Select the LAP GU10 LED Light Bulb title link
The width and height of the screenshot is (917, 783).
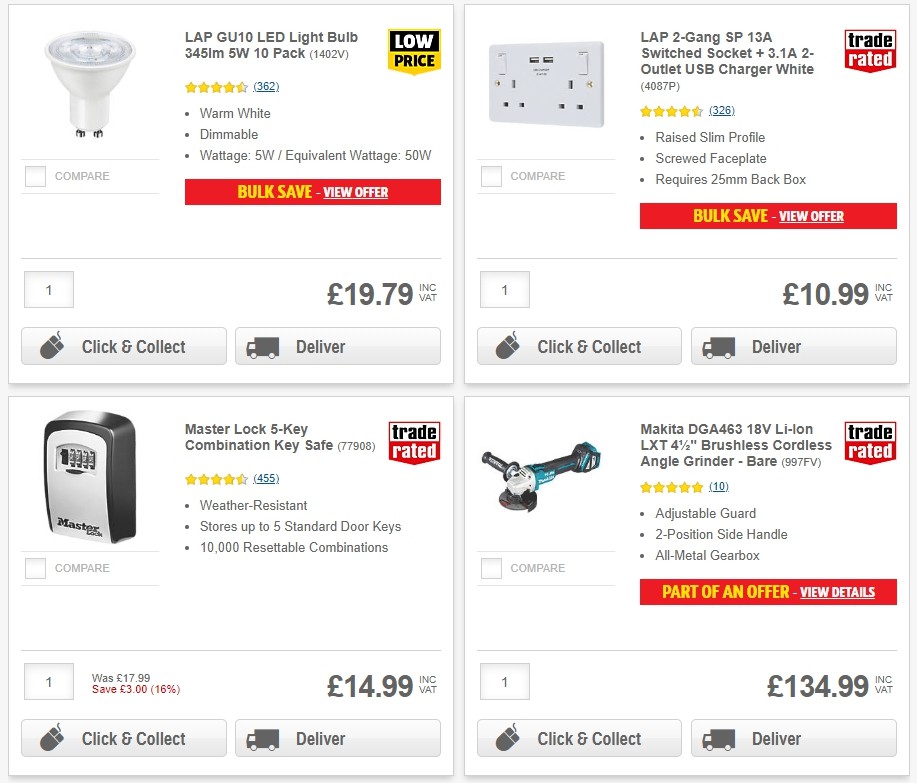[270, 44]
